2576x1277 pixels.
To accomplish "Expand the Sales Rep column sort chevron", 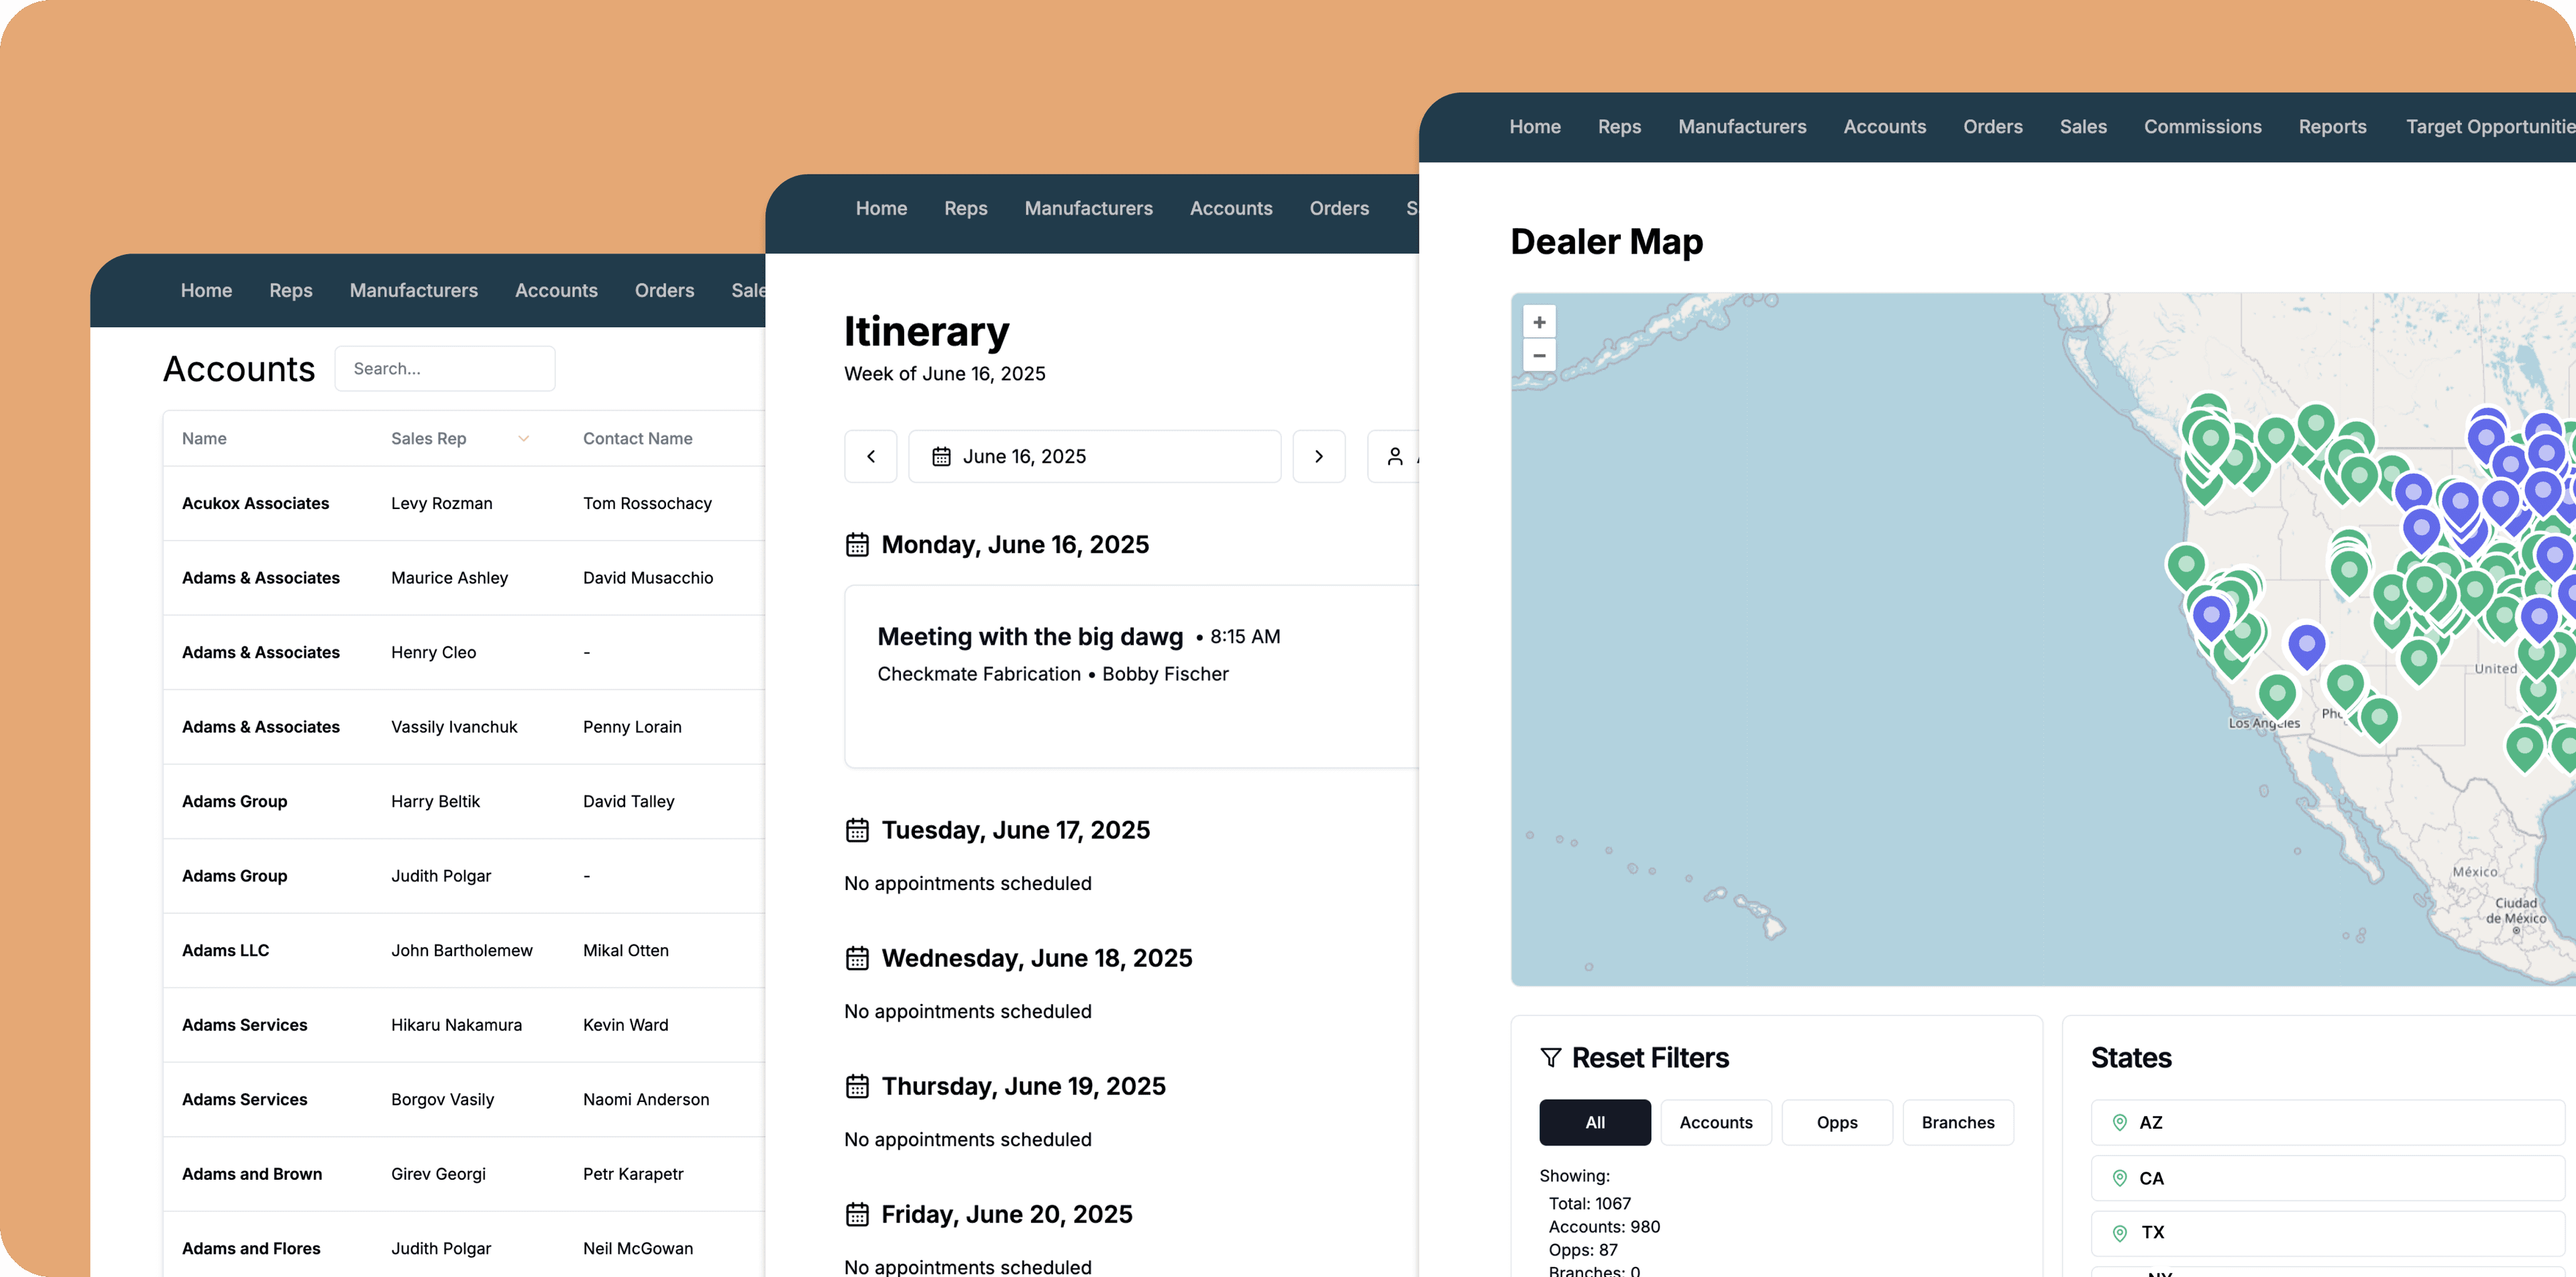I will coord(523,438).
